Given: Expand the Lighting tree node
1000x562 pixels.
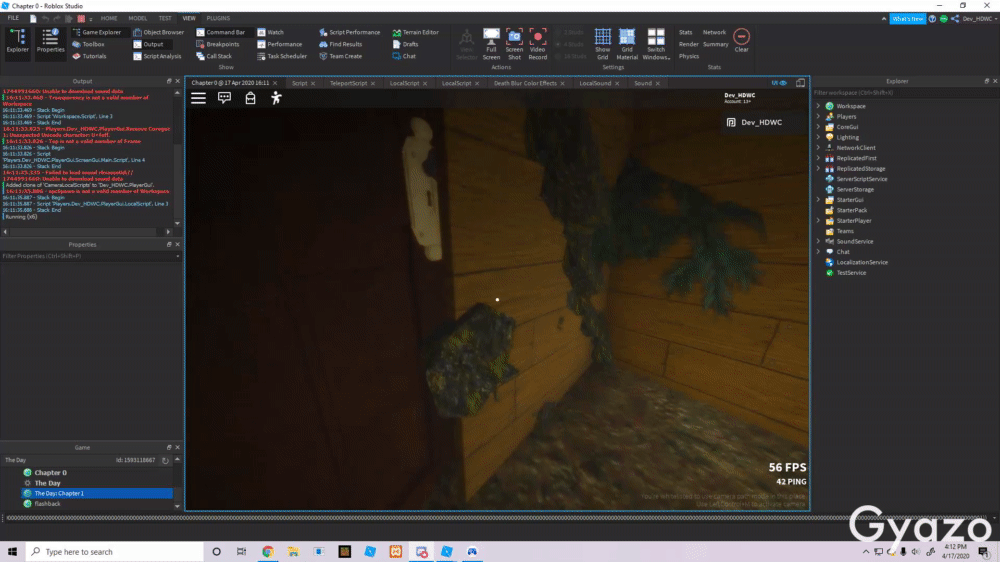Looking at the screenshot, I should 819,137.
